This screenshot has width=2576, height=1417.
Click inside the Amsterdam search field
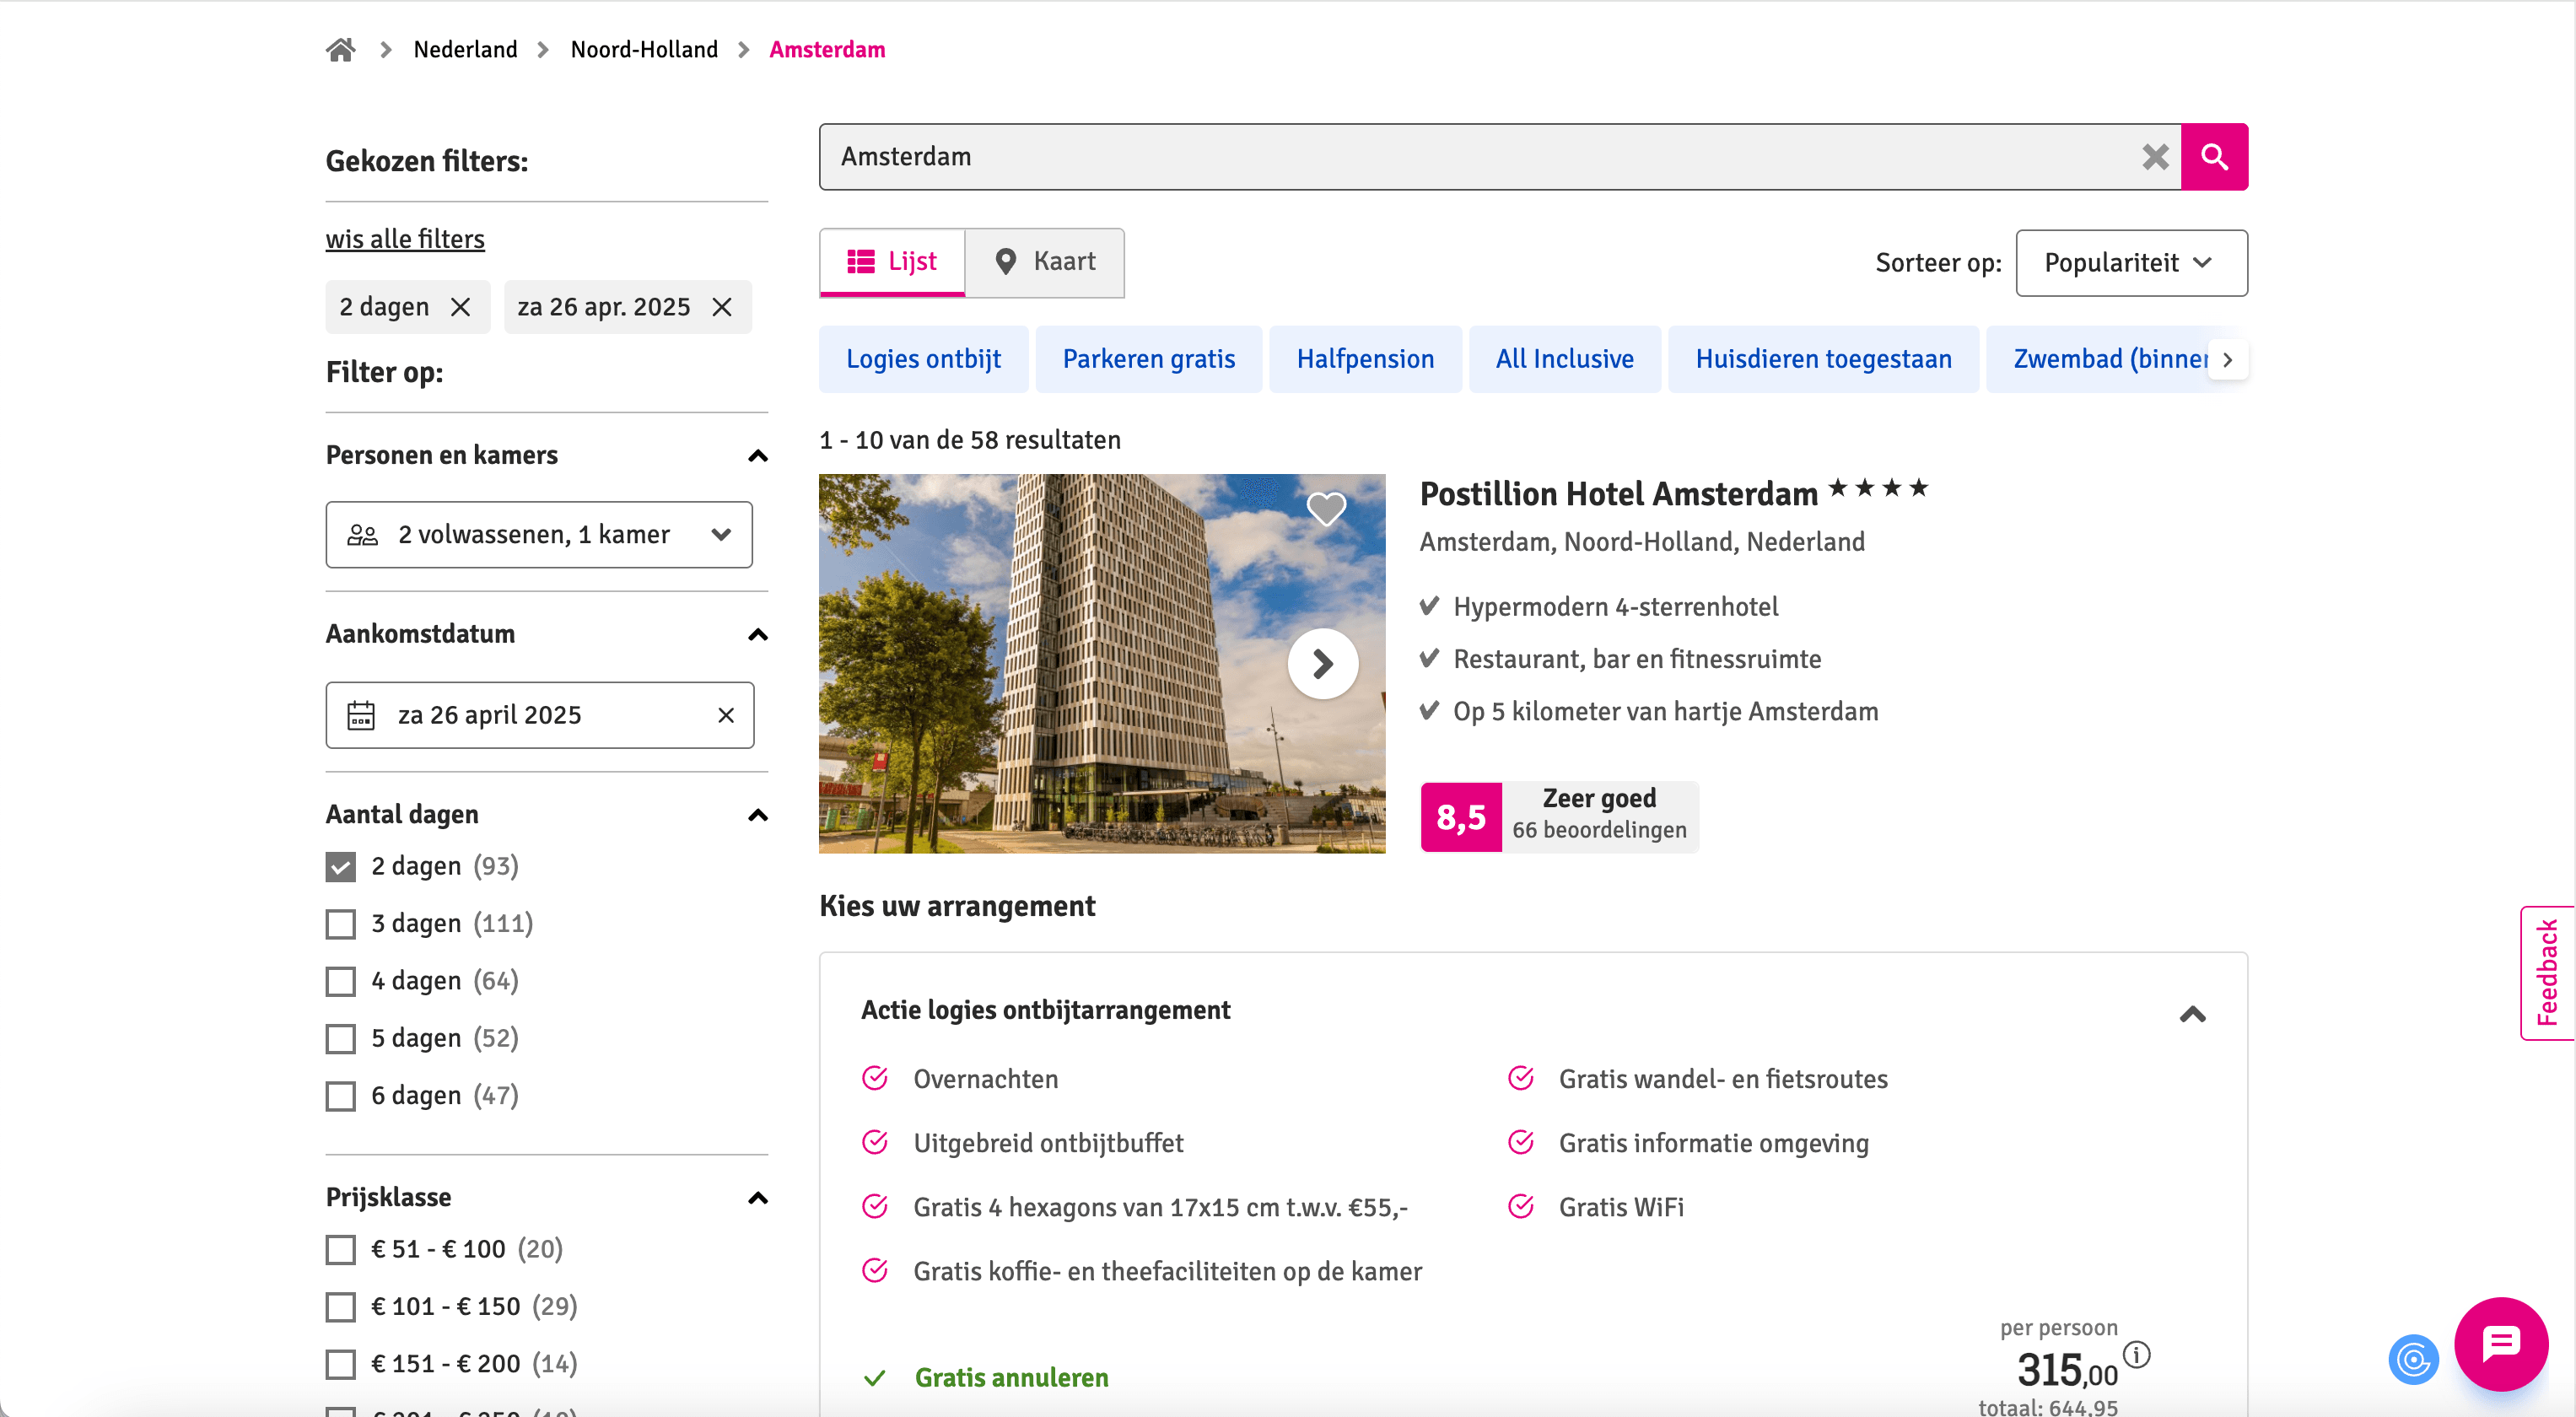point(1400,156)
